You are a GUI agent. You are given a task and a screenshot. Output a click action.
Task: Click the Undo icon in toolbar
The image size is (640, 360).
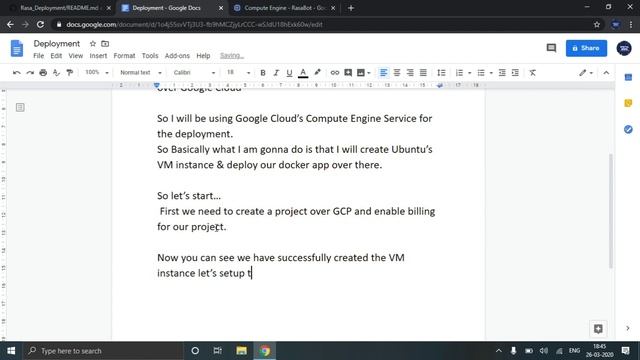pyautogui.click(x=17, y=73)
